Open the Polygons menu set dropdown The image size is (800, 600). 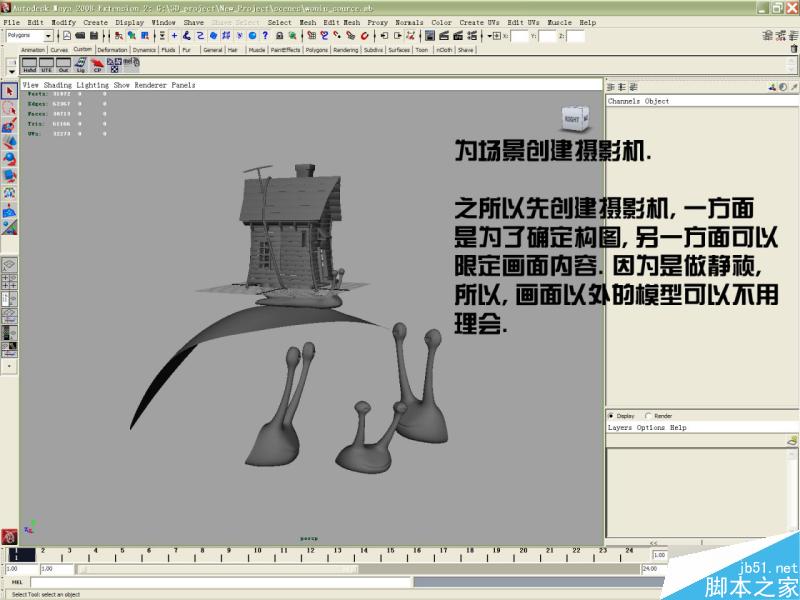(48, 36)
